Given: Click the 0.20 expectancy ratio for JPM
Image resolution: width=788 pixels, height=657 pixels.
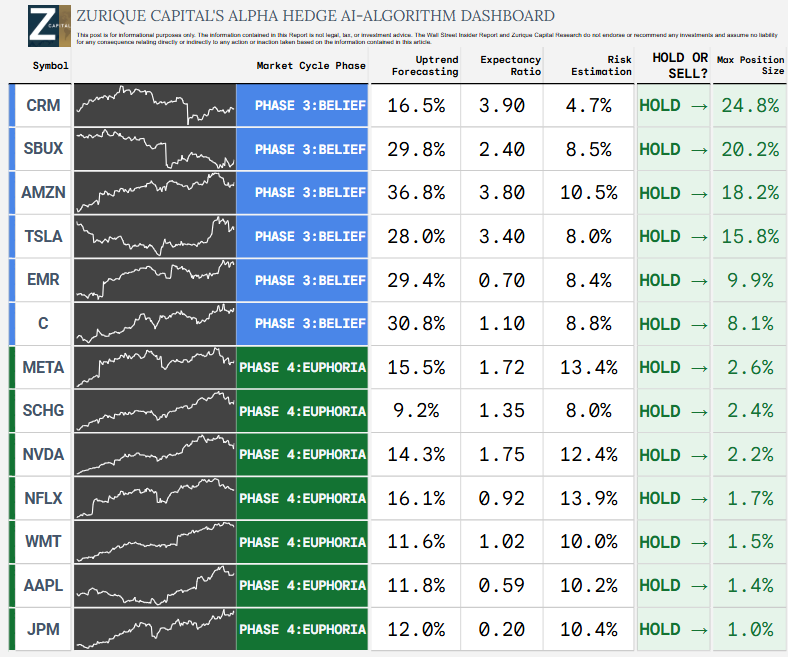Looking at the screenshot, I should coord(502,629).
